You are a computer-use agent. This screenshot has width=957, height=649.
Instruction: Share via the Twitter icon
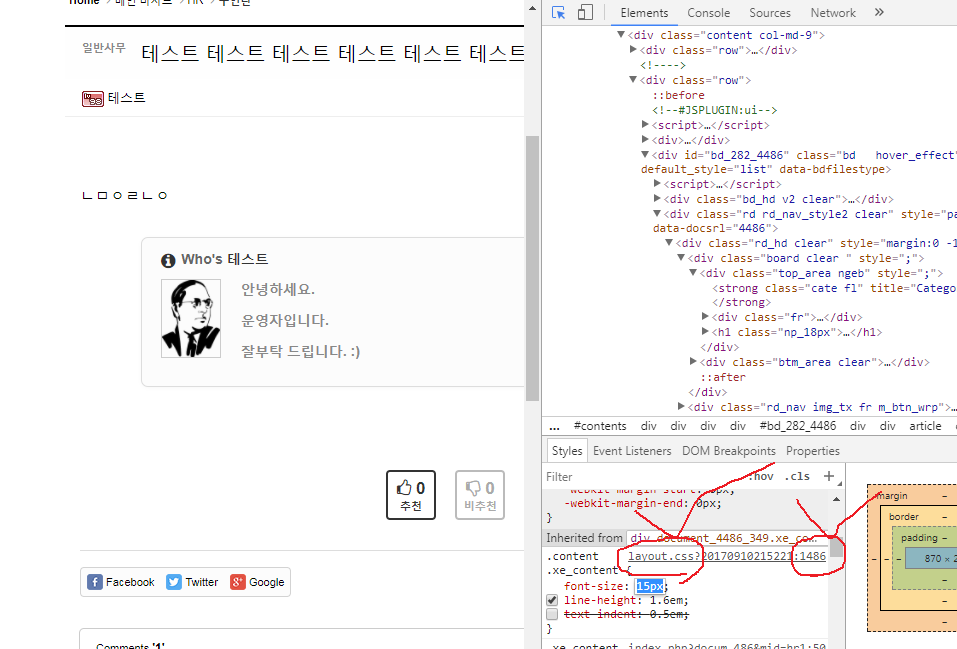192,582
